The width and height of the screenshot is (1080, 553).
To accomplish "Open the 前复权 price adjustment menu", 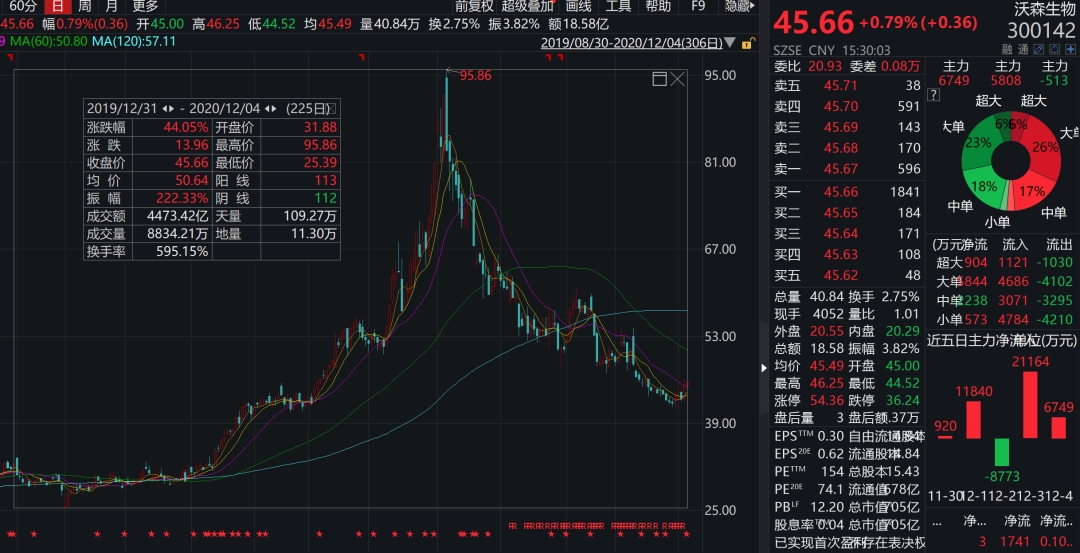I will pos(474,6).
